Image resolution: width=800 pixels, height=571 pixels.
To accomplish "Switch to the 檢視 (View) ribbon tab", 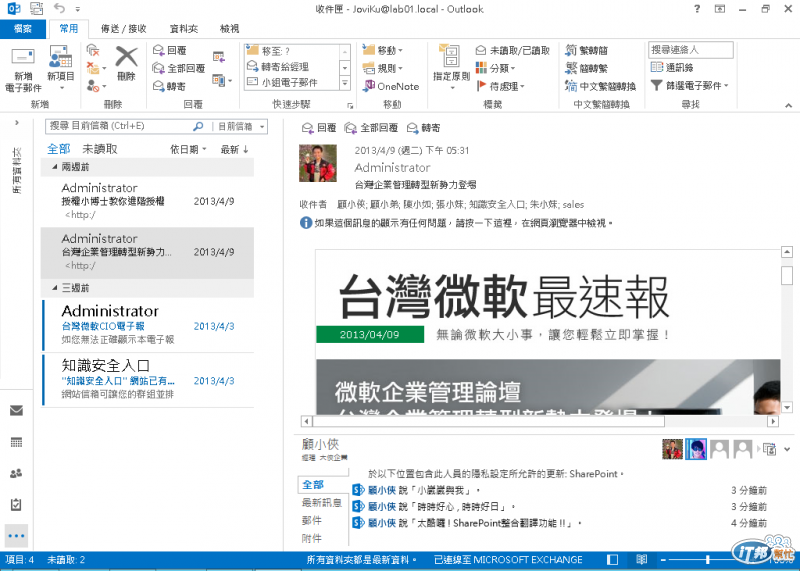I will point(229,29).
